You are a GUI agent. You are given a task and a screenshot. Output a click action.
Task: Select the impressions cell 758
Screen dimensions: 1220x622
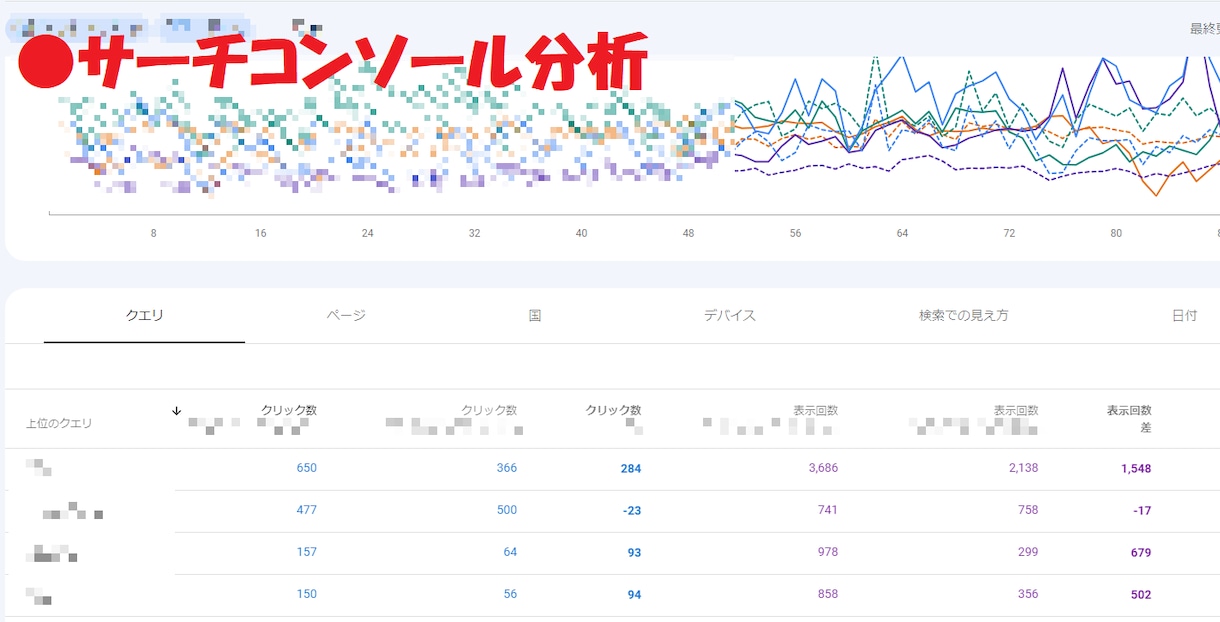pyautogui.click(x=1027, y=510)
